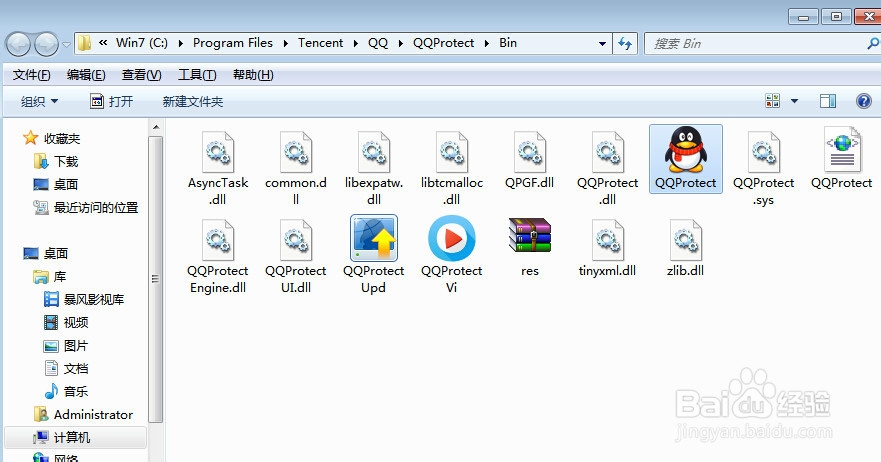Select the QQProtectUI.dll file
Screen dimensions: 881x462
click(296, 256)
